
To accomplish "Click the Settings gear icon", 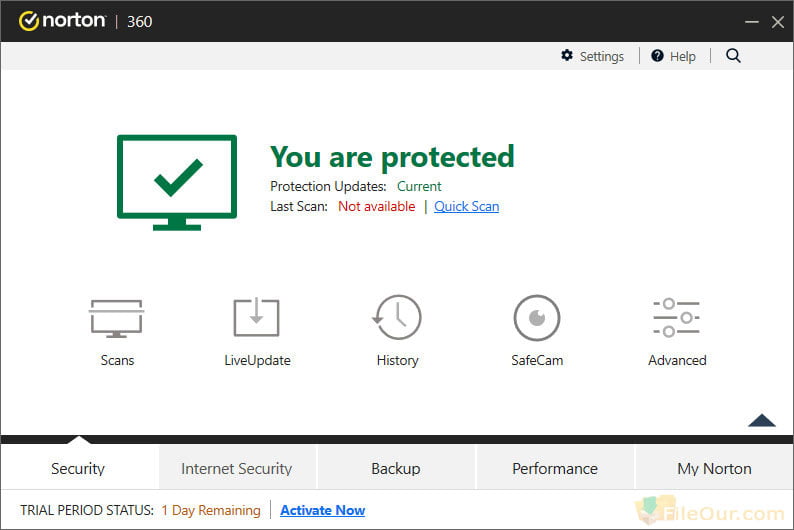I will click(x=567, y=55).
